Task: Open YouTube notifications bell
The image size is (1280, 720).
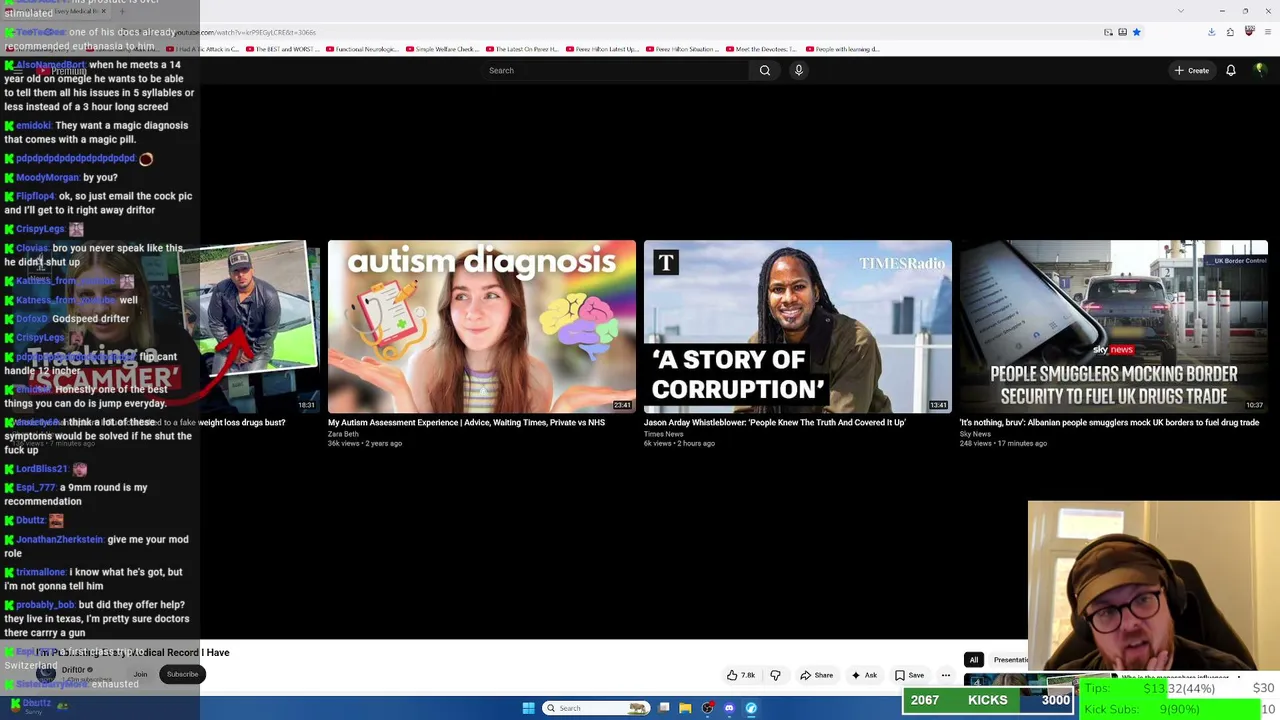Action: pos(1231,70)
